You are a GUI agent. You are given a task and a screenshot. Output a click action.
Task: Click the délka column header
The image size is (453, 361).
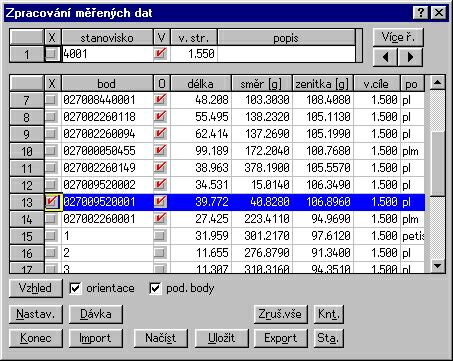[201, 84]
